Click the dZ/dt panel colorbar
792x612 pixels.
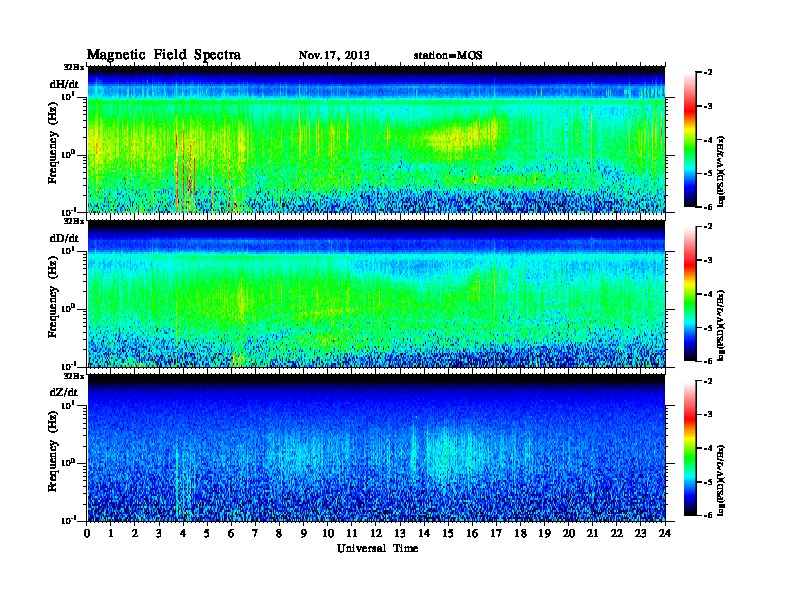tap(690, 448)
